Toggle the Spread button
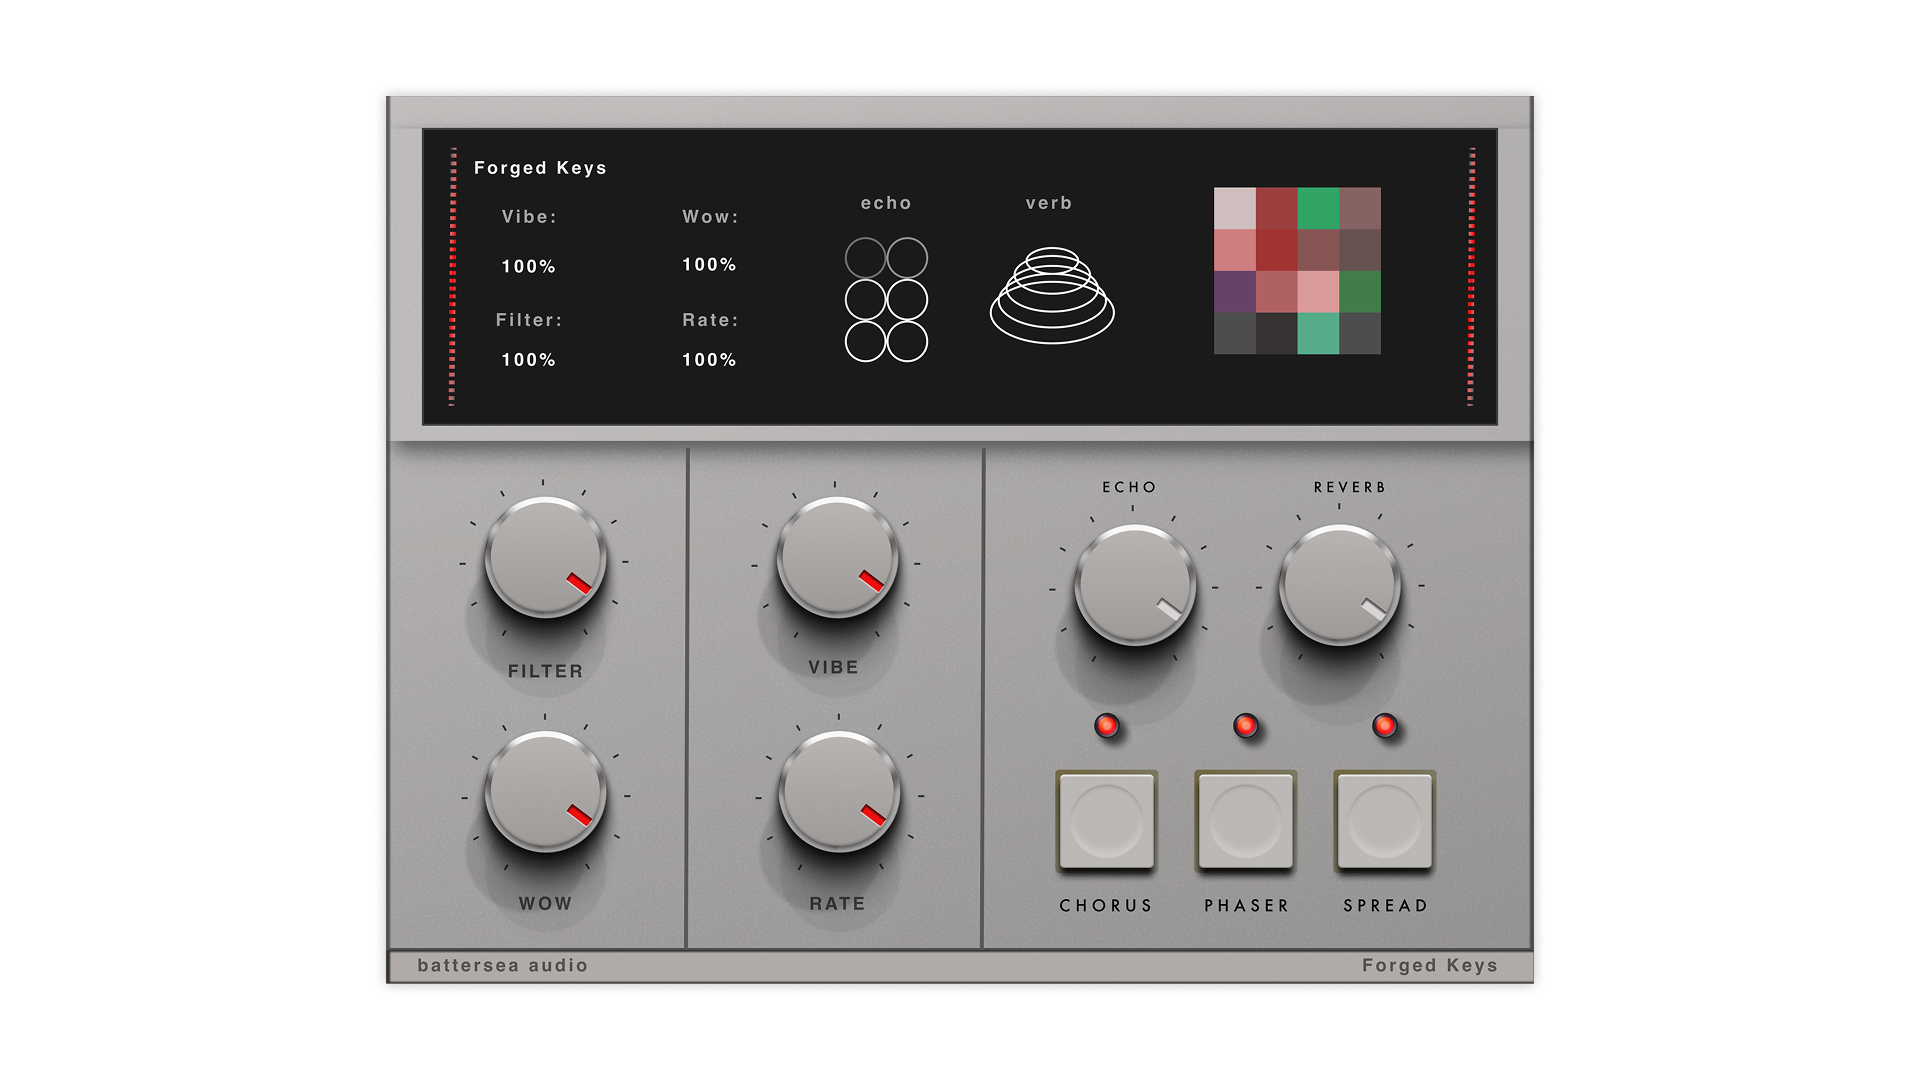The height and width of the screenshot is (1080, 1920). (1384, 821)
